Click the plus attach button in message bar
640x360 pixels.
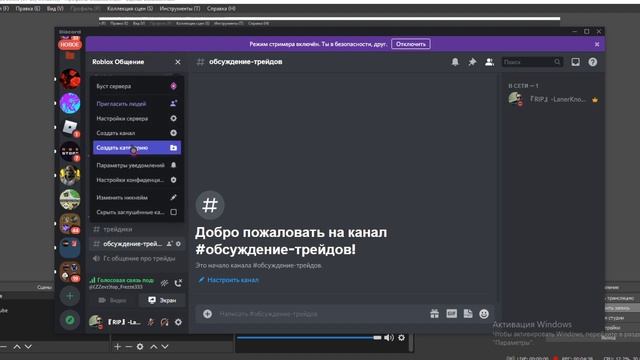point(207,314)
